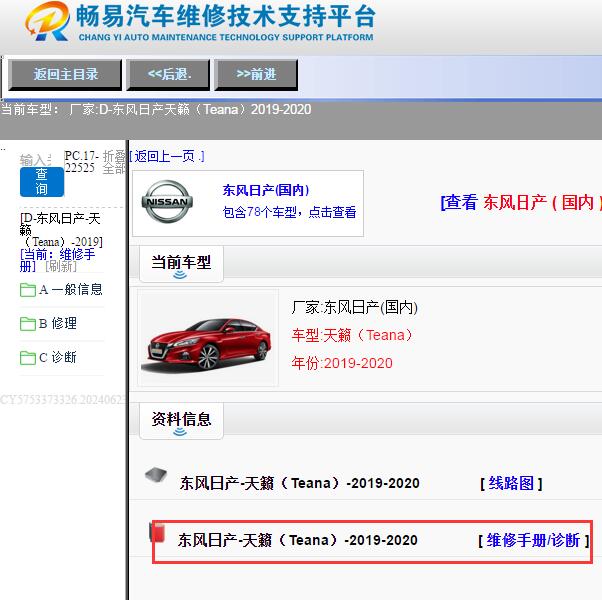Select the 当前车型 tab

point(181,264)
